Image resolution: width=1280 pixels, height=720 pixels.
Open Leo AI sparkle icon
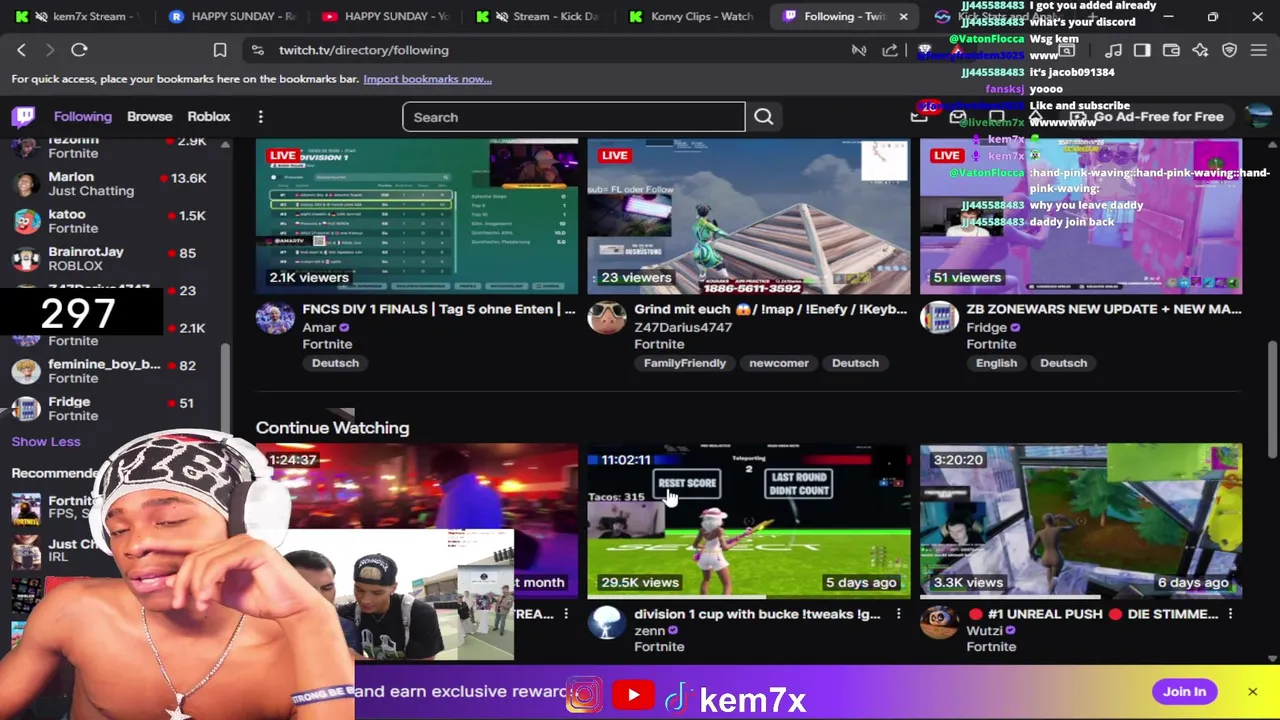pos(1200,50)
